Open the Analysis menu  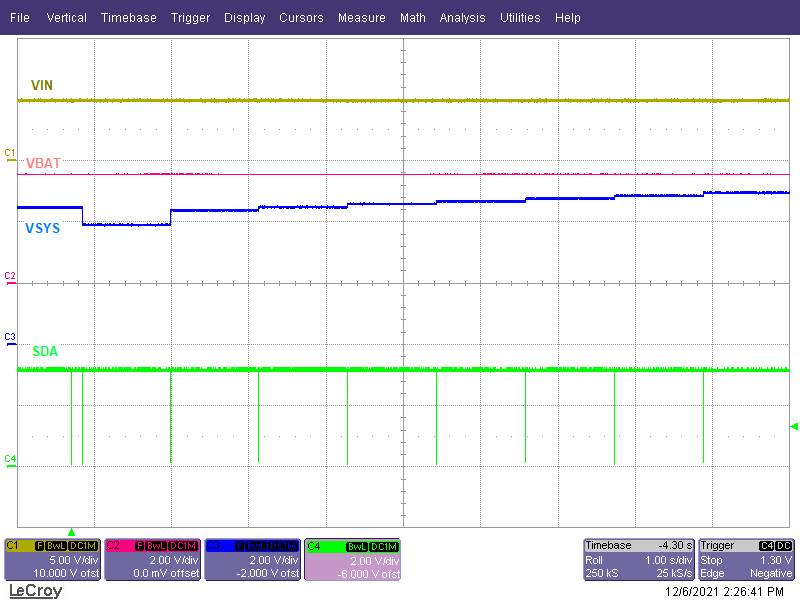[x=462, y=17]
